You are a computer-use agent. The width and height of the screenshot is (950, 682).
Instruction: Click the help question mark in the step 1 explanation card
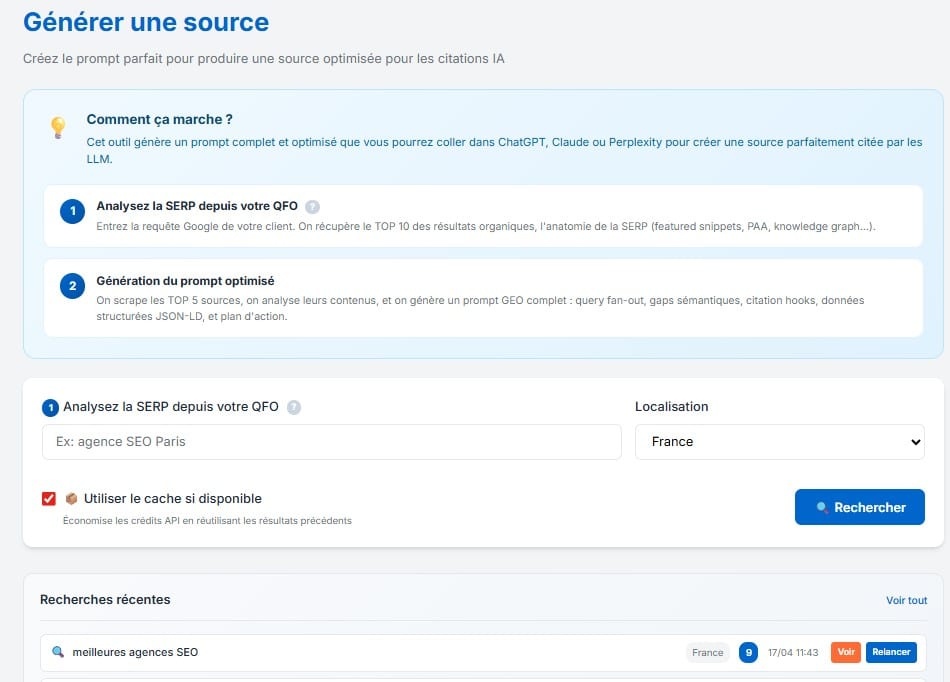[312, 207]
